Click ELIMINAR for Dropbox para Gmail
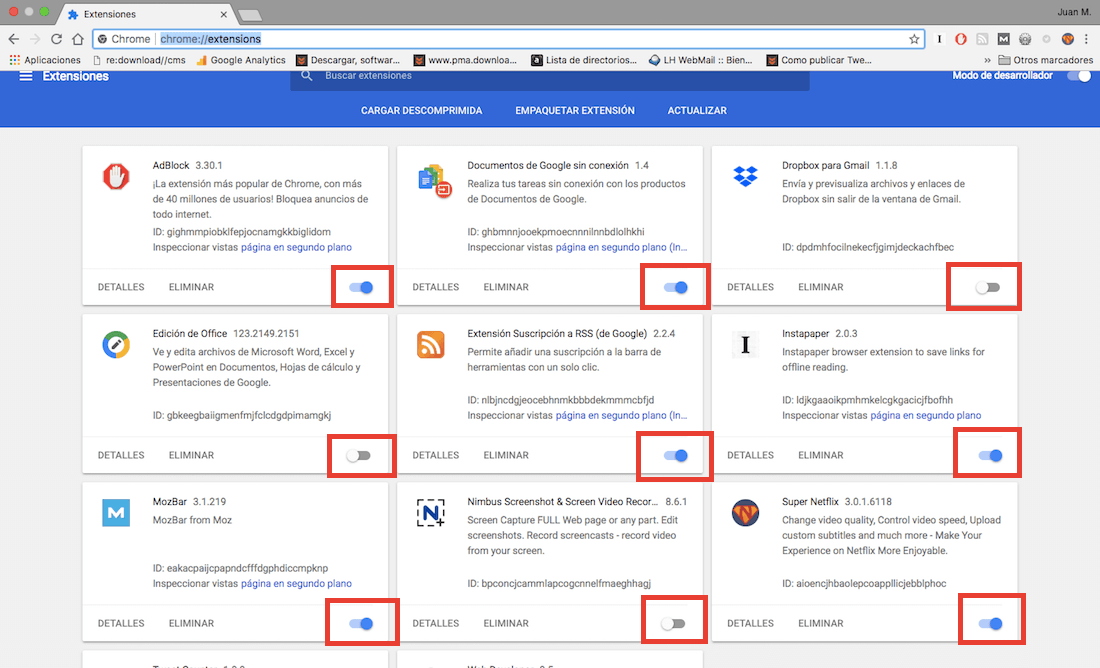Image resolution: width=1100 pixels, height=668 pixels. (821, 287)
